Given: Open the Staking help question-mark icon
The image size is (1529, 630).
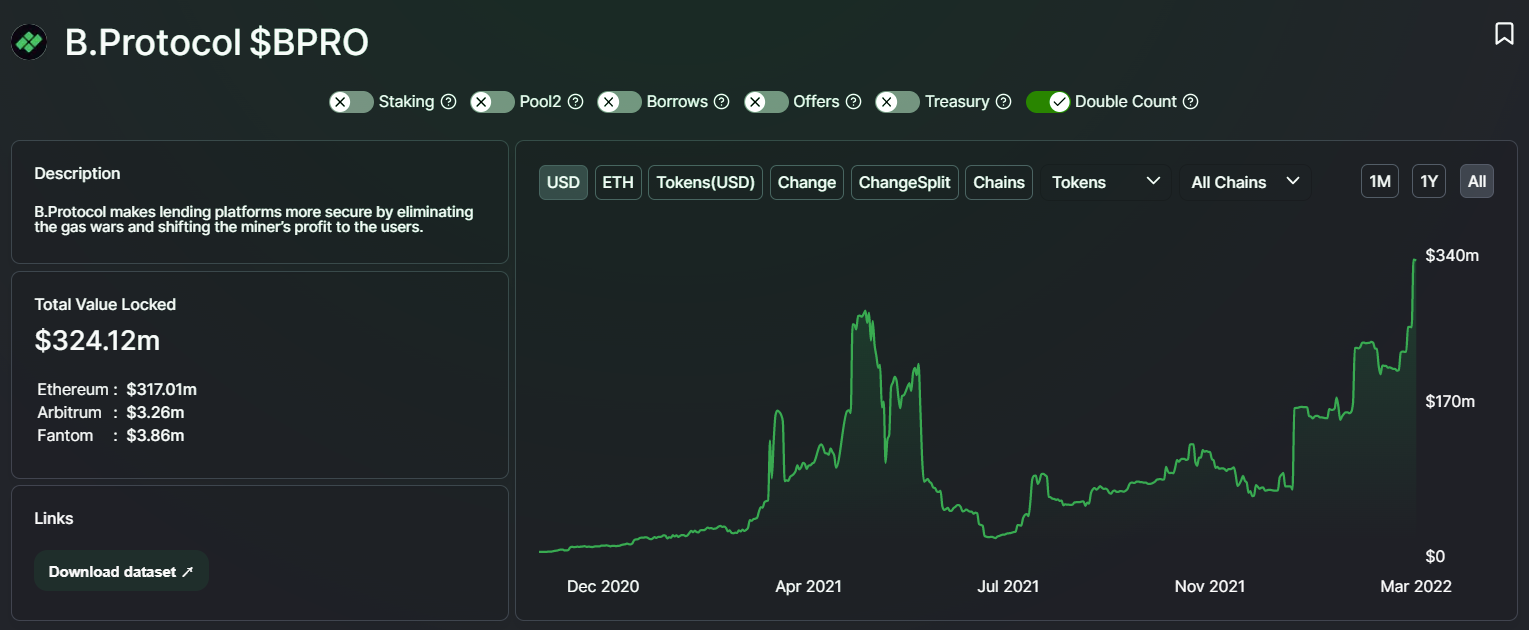Looking at the screenshot, I should (x=449, y=102).
